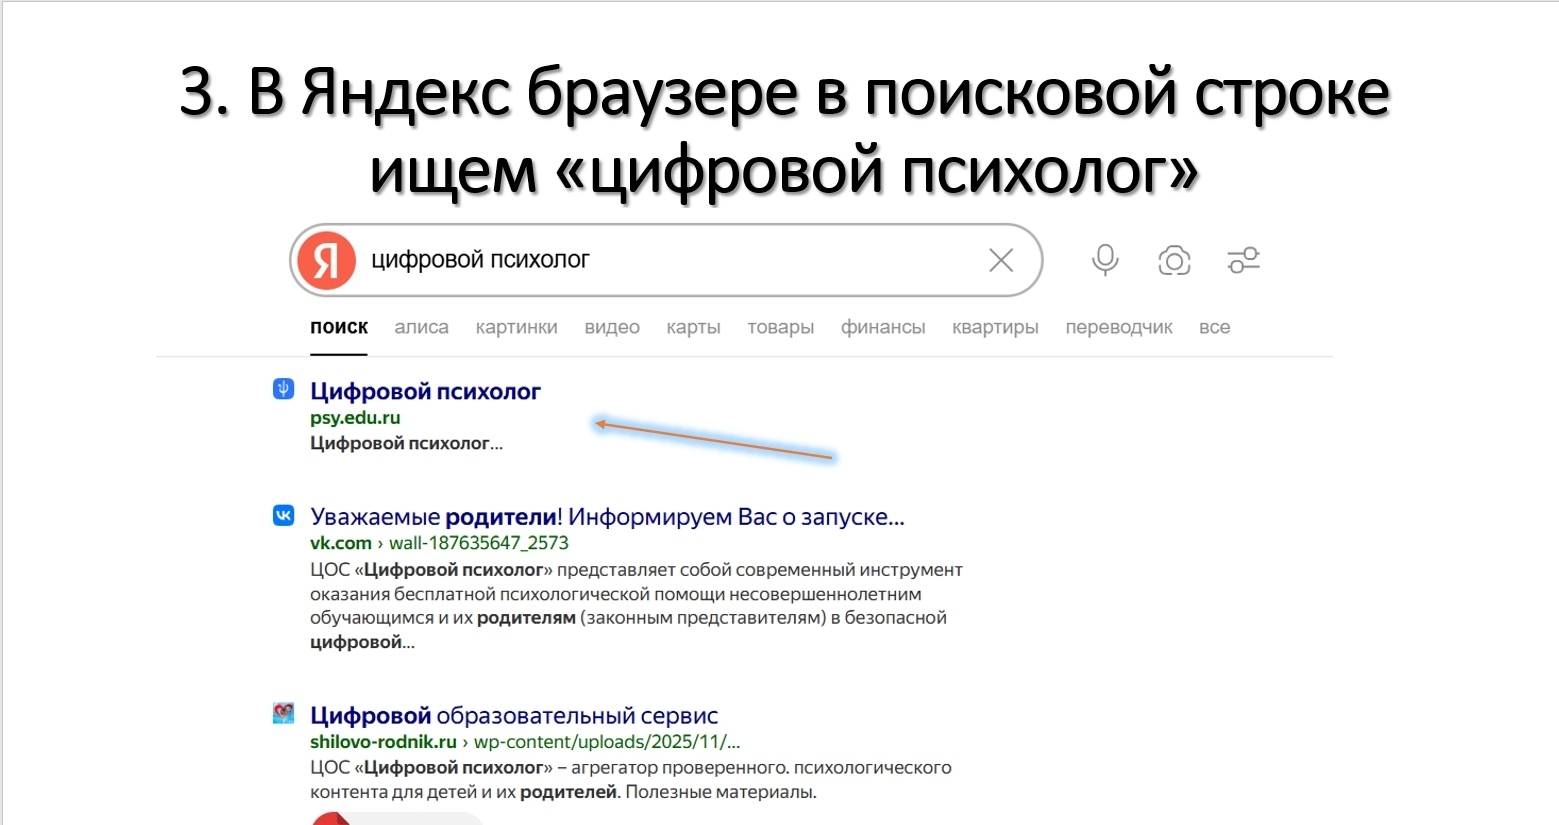Click the psy.edu.ru result favicon
The width and height of the screenshot is (1559, 825).
click(x=284, y=389)
